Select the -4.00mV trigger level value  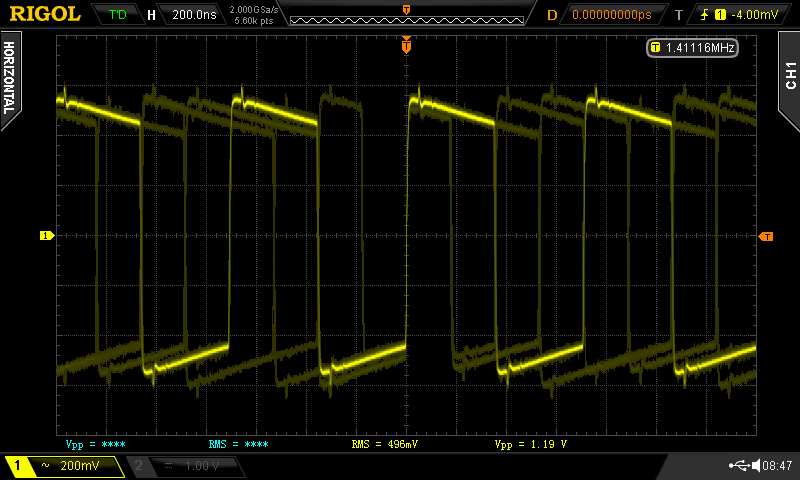(x=755, y=15)
